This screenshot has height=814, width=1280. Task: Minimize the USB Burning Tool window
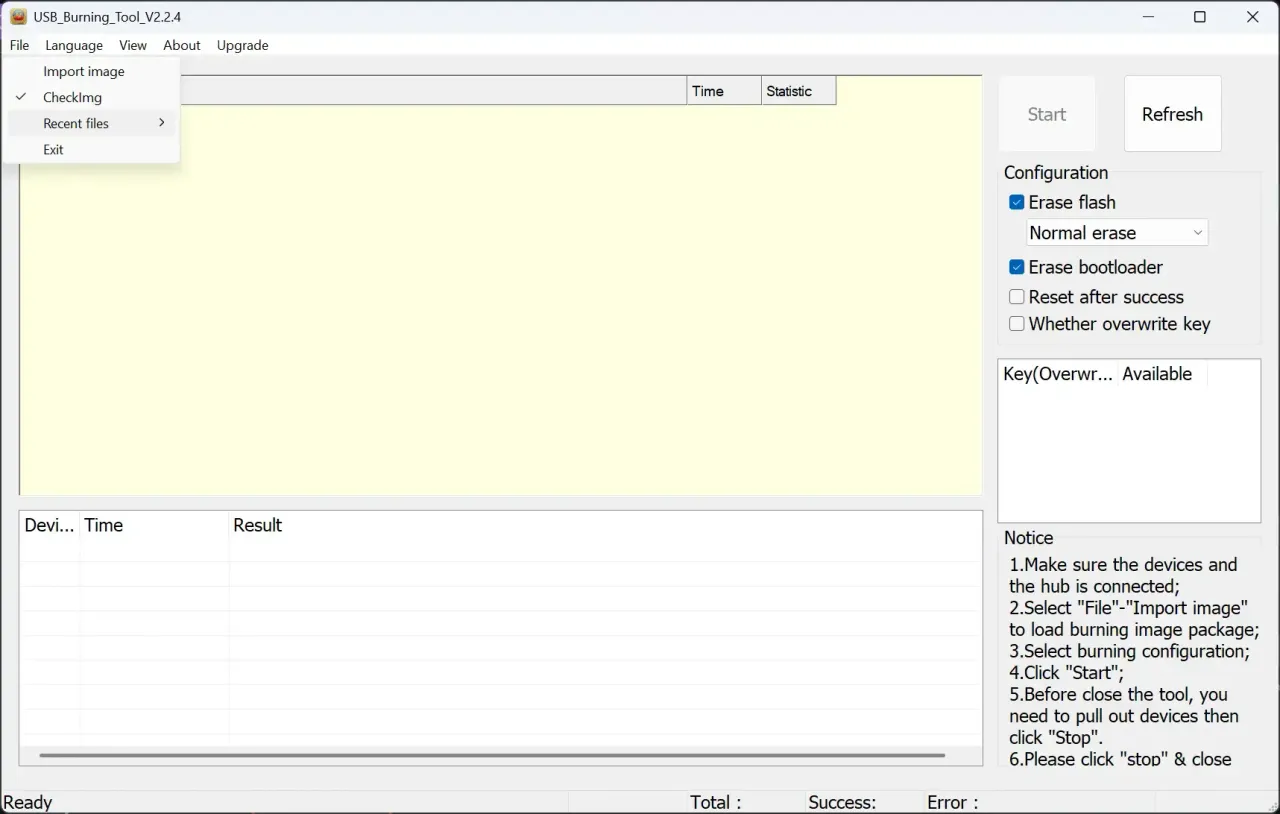1146,17
